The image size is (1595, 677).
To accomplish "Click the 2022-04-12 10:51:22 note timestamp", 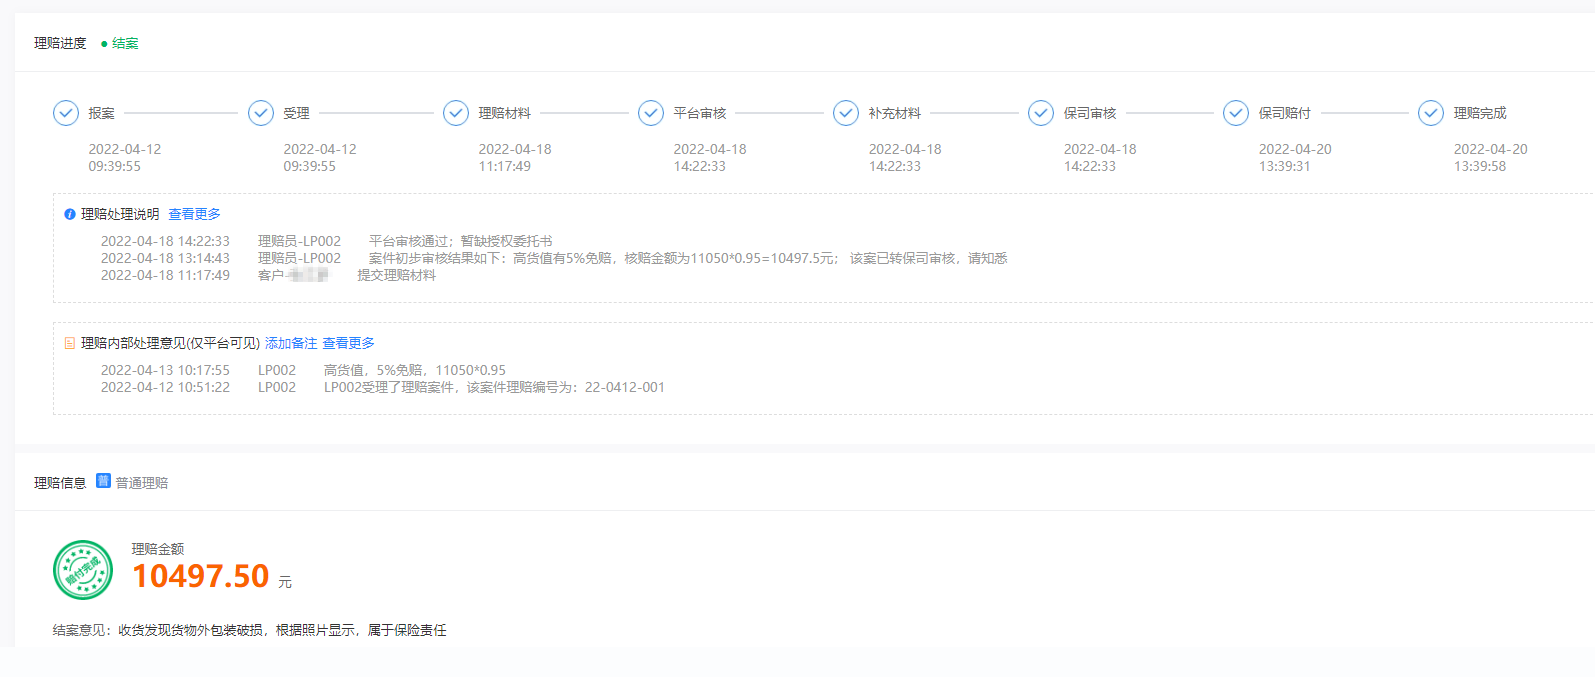I will [x=165, y=387].
